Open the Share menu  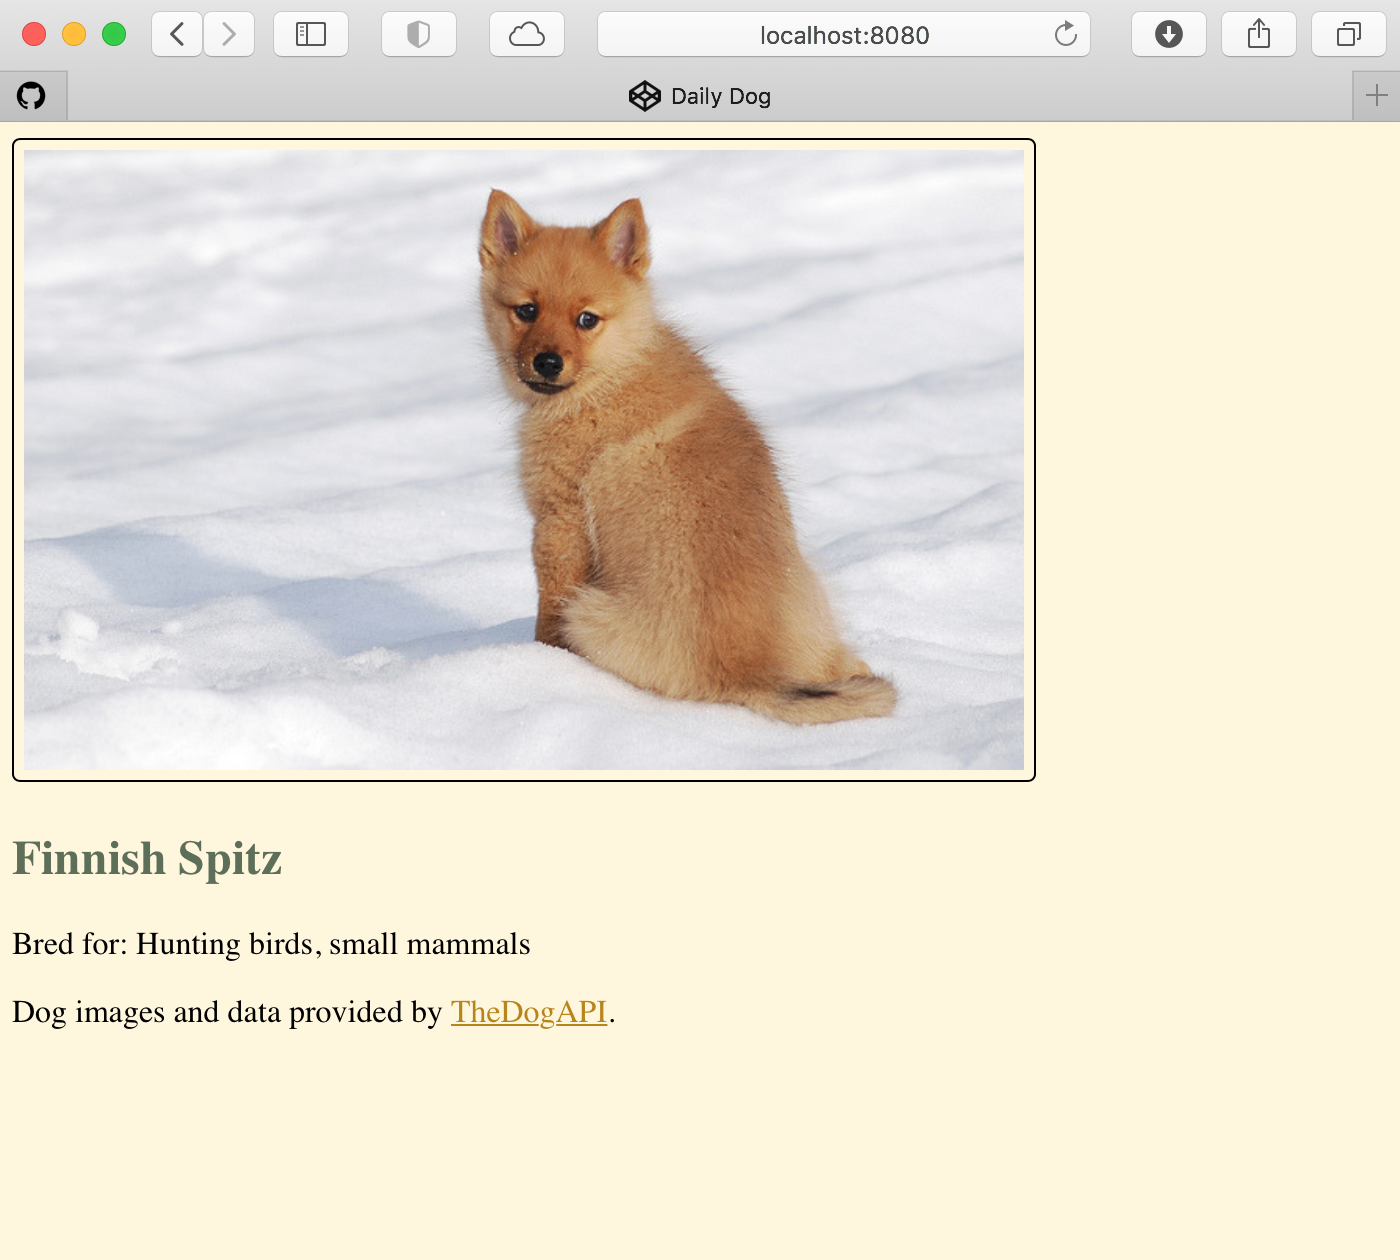pos(1259,35)
